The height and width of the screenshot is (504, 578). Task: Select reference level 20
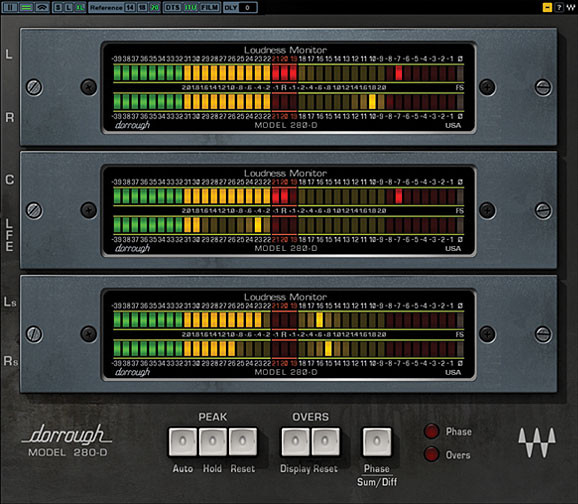pos(154,7)
